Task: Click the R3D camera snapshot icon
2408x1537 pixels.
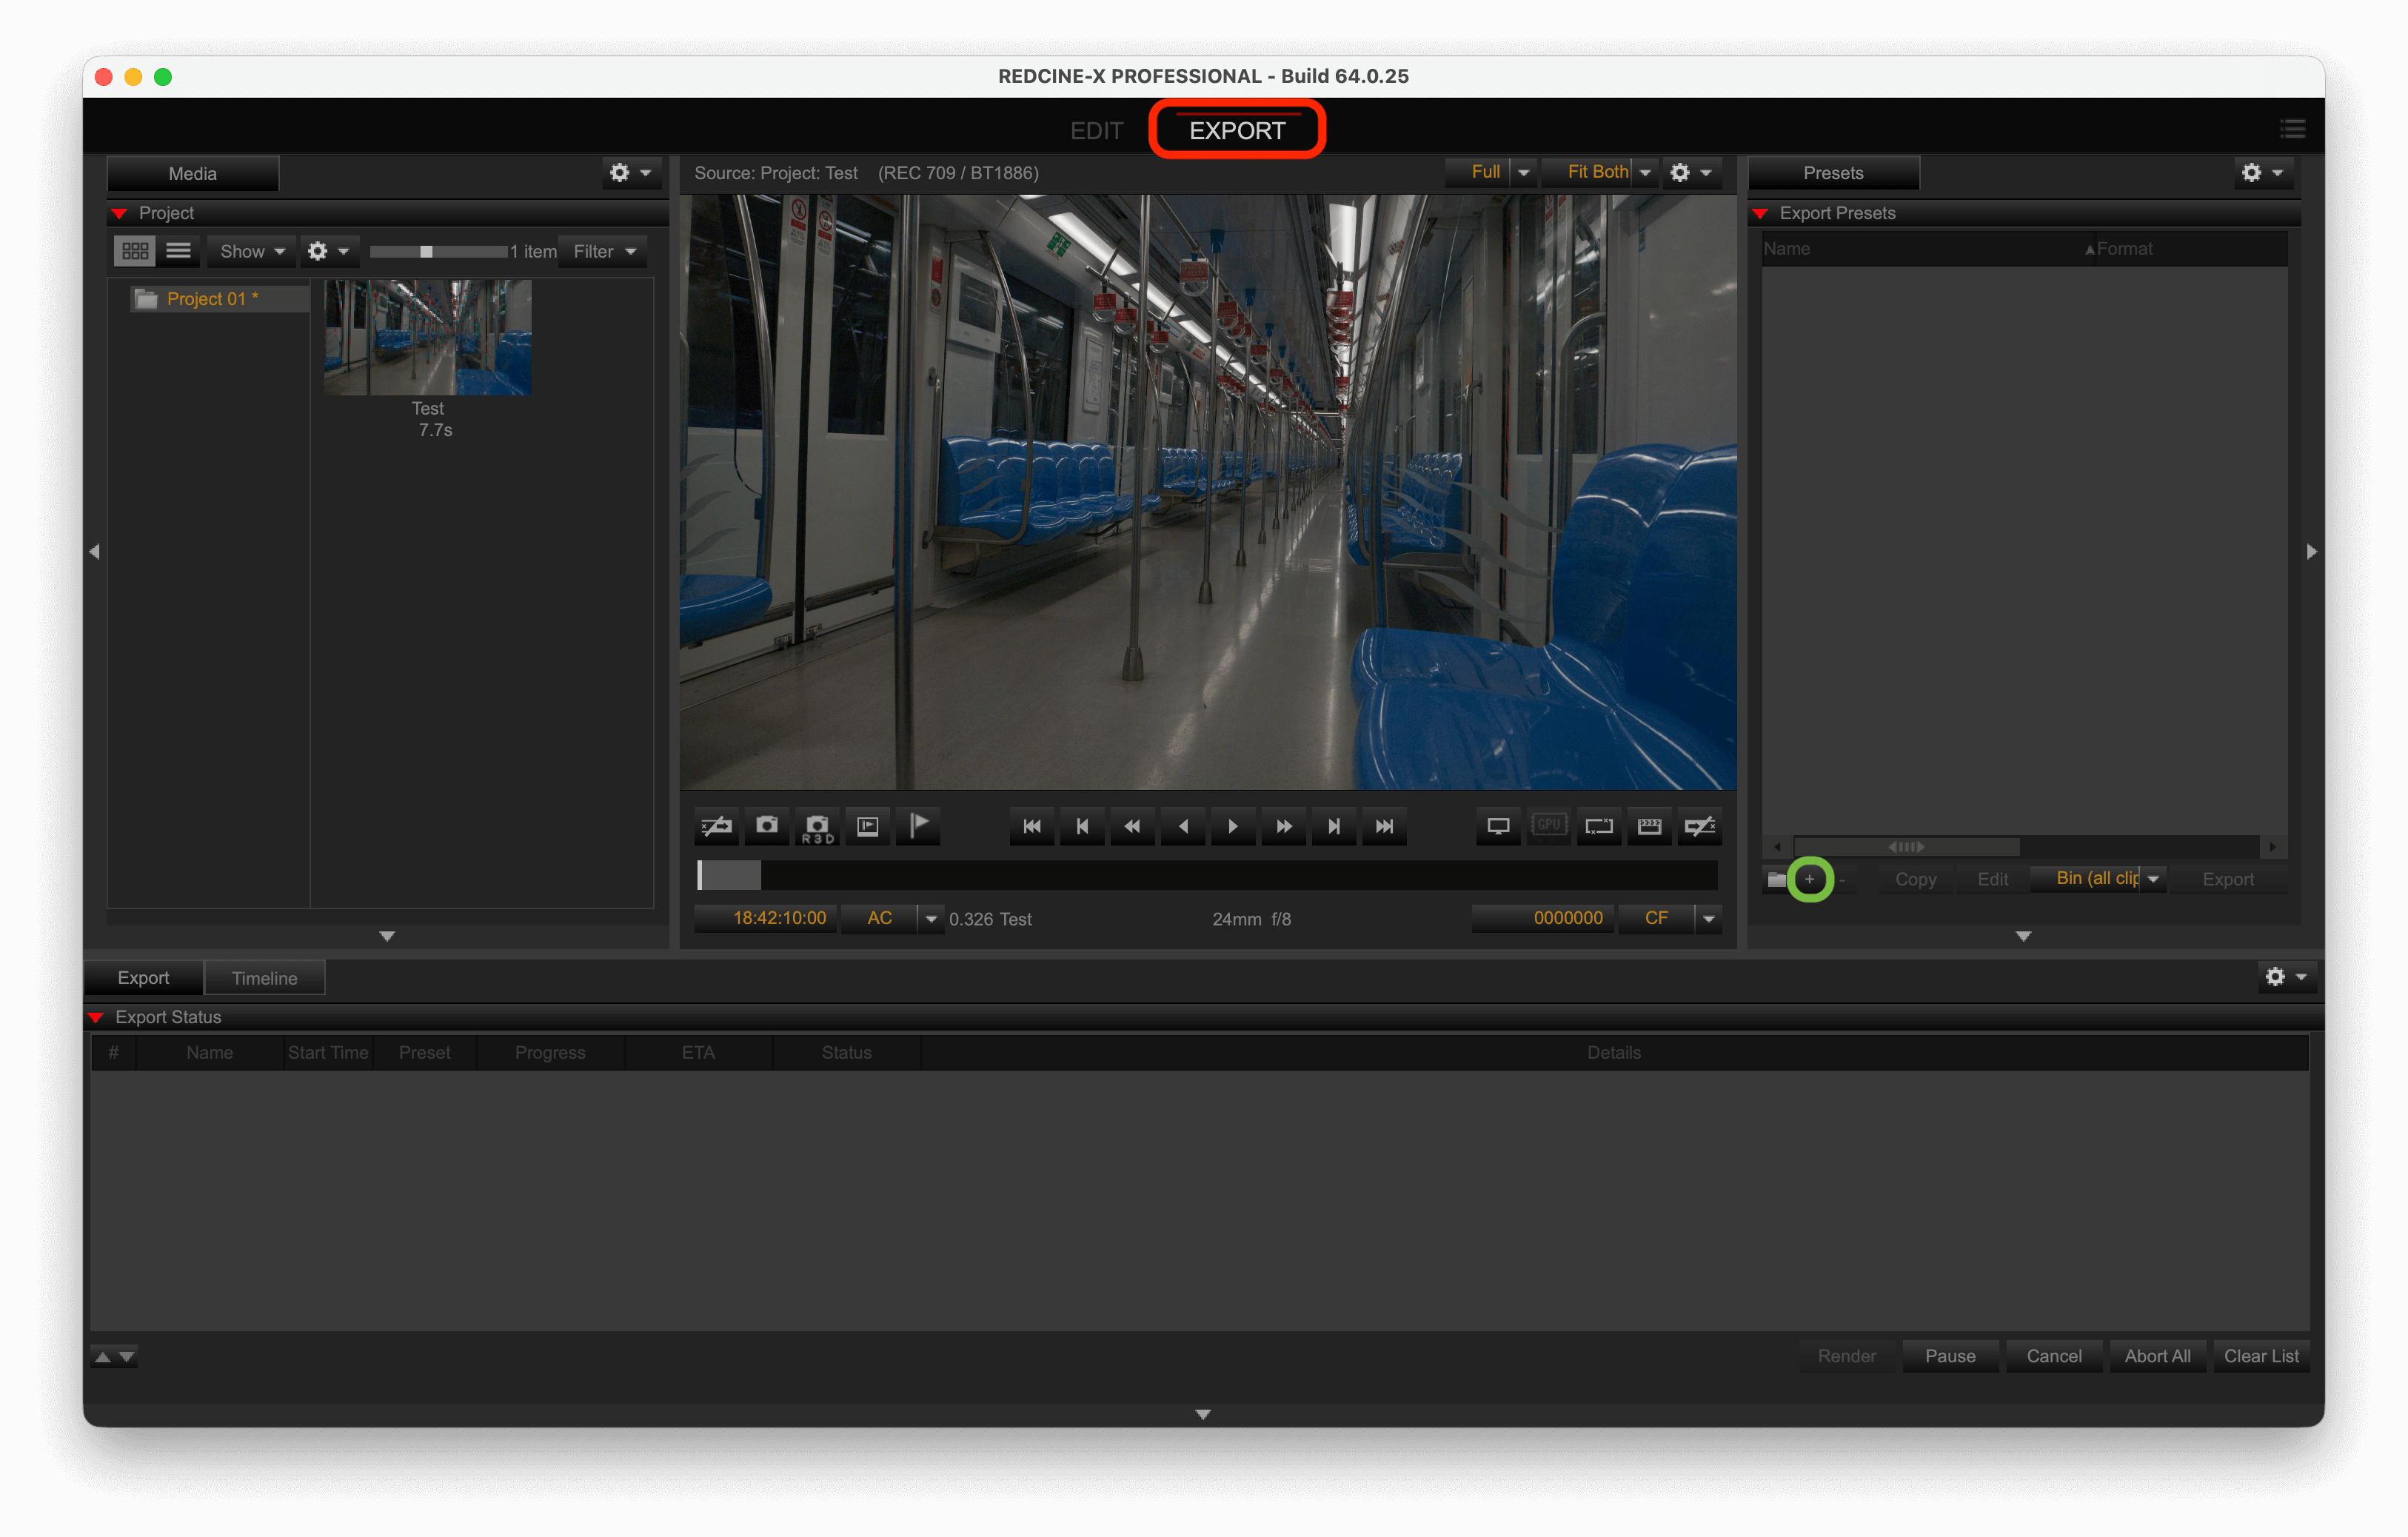Action: click(x=817, y=826)
